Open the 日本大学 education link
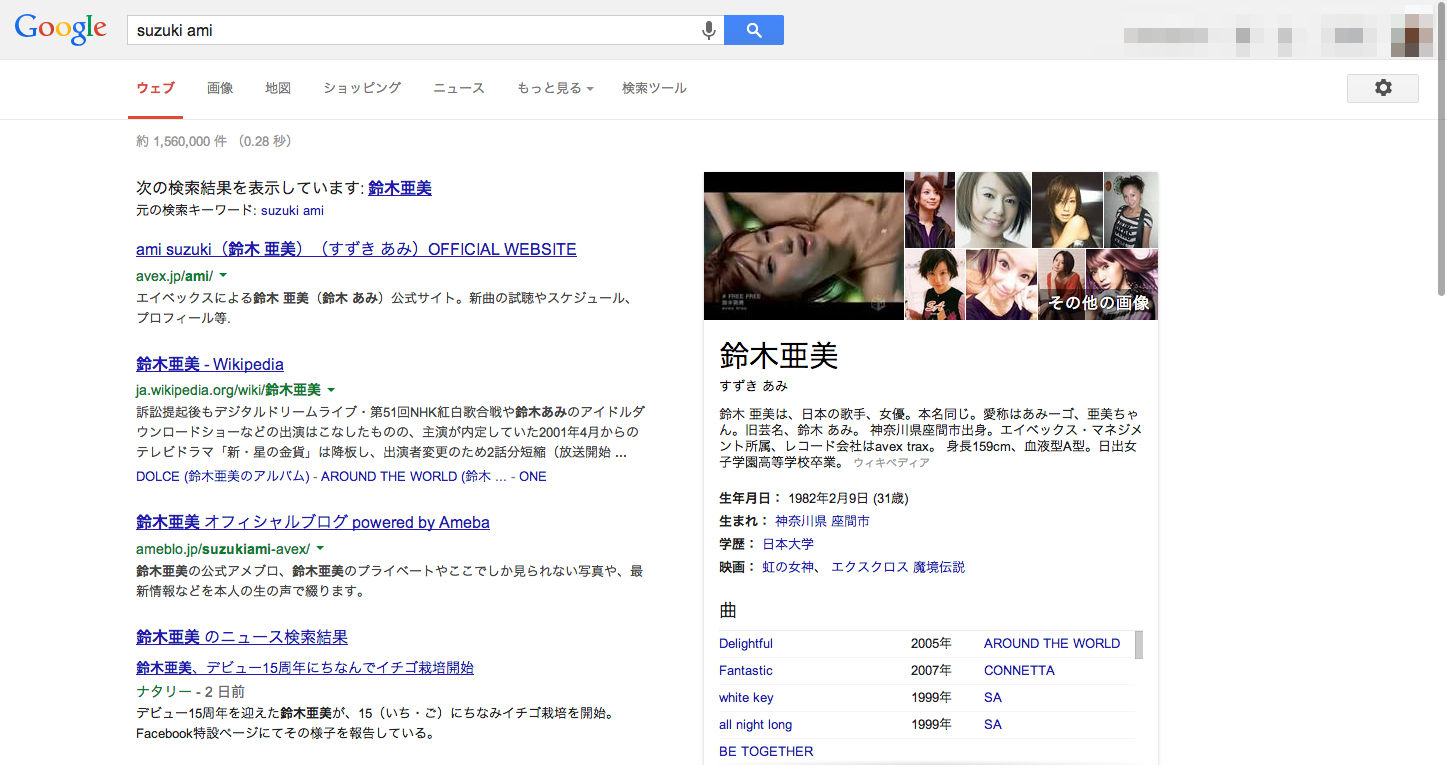The width and height of the screenshot is (1447, 765). (x=788, y=544)
